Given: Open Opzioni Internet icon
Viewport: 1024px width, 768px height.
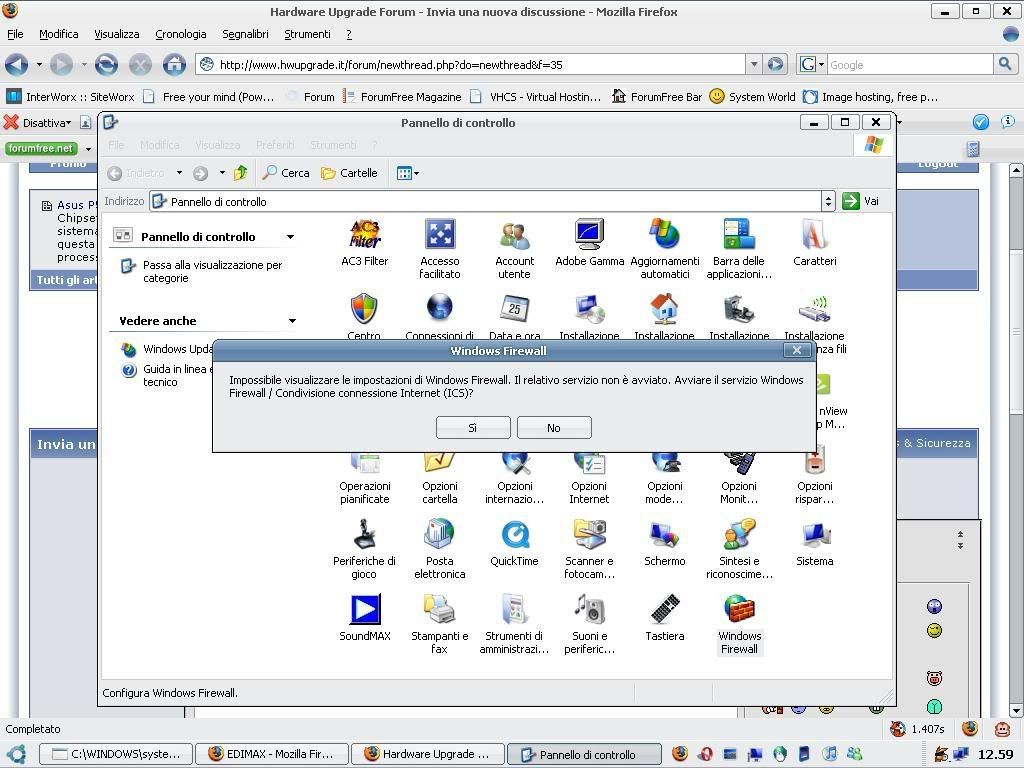Looking at the screenshot, I should pos(589,480).
